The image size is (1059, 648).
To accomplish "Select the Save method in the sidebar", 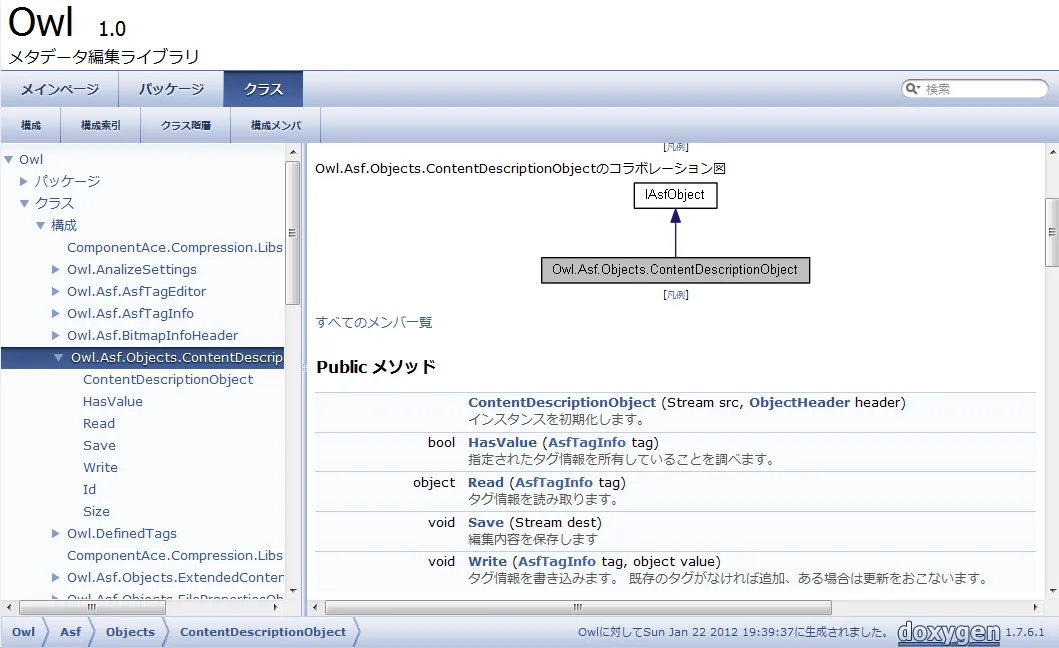I will coord(98,445).
